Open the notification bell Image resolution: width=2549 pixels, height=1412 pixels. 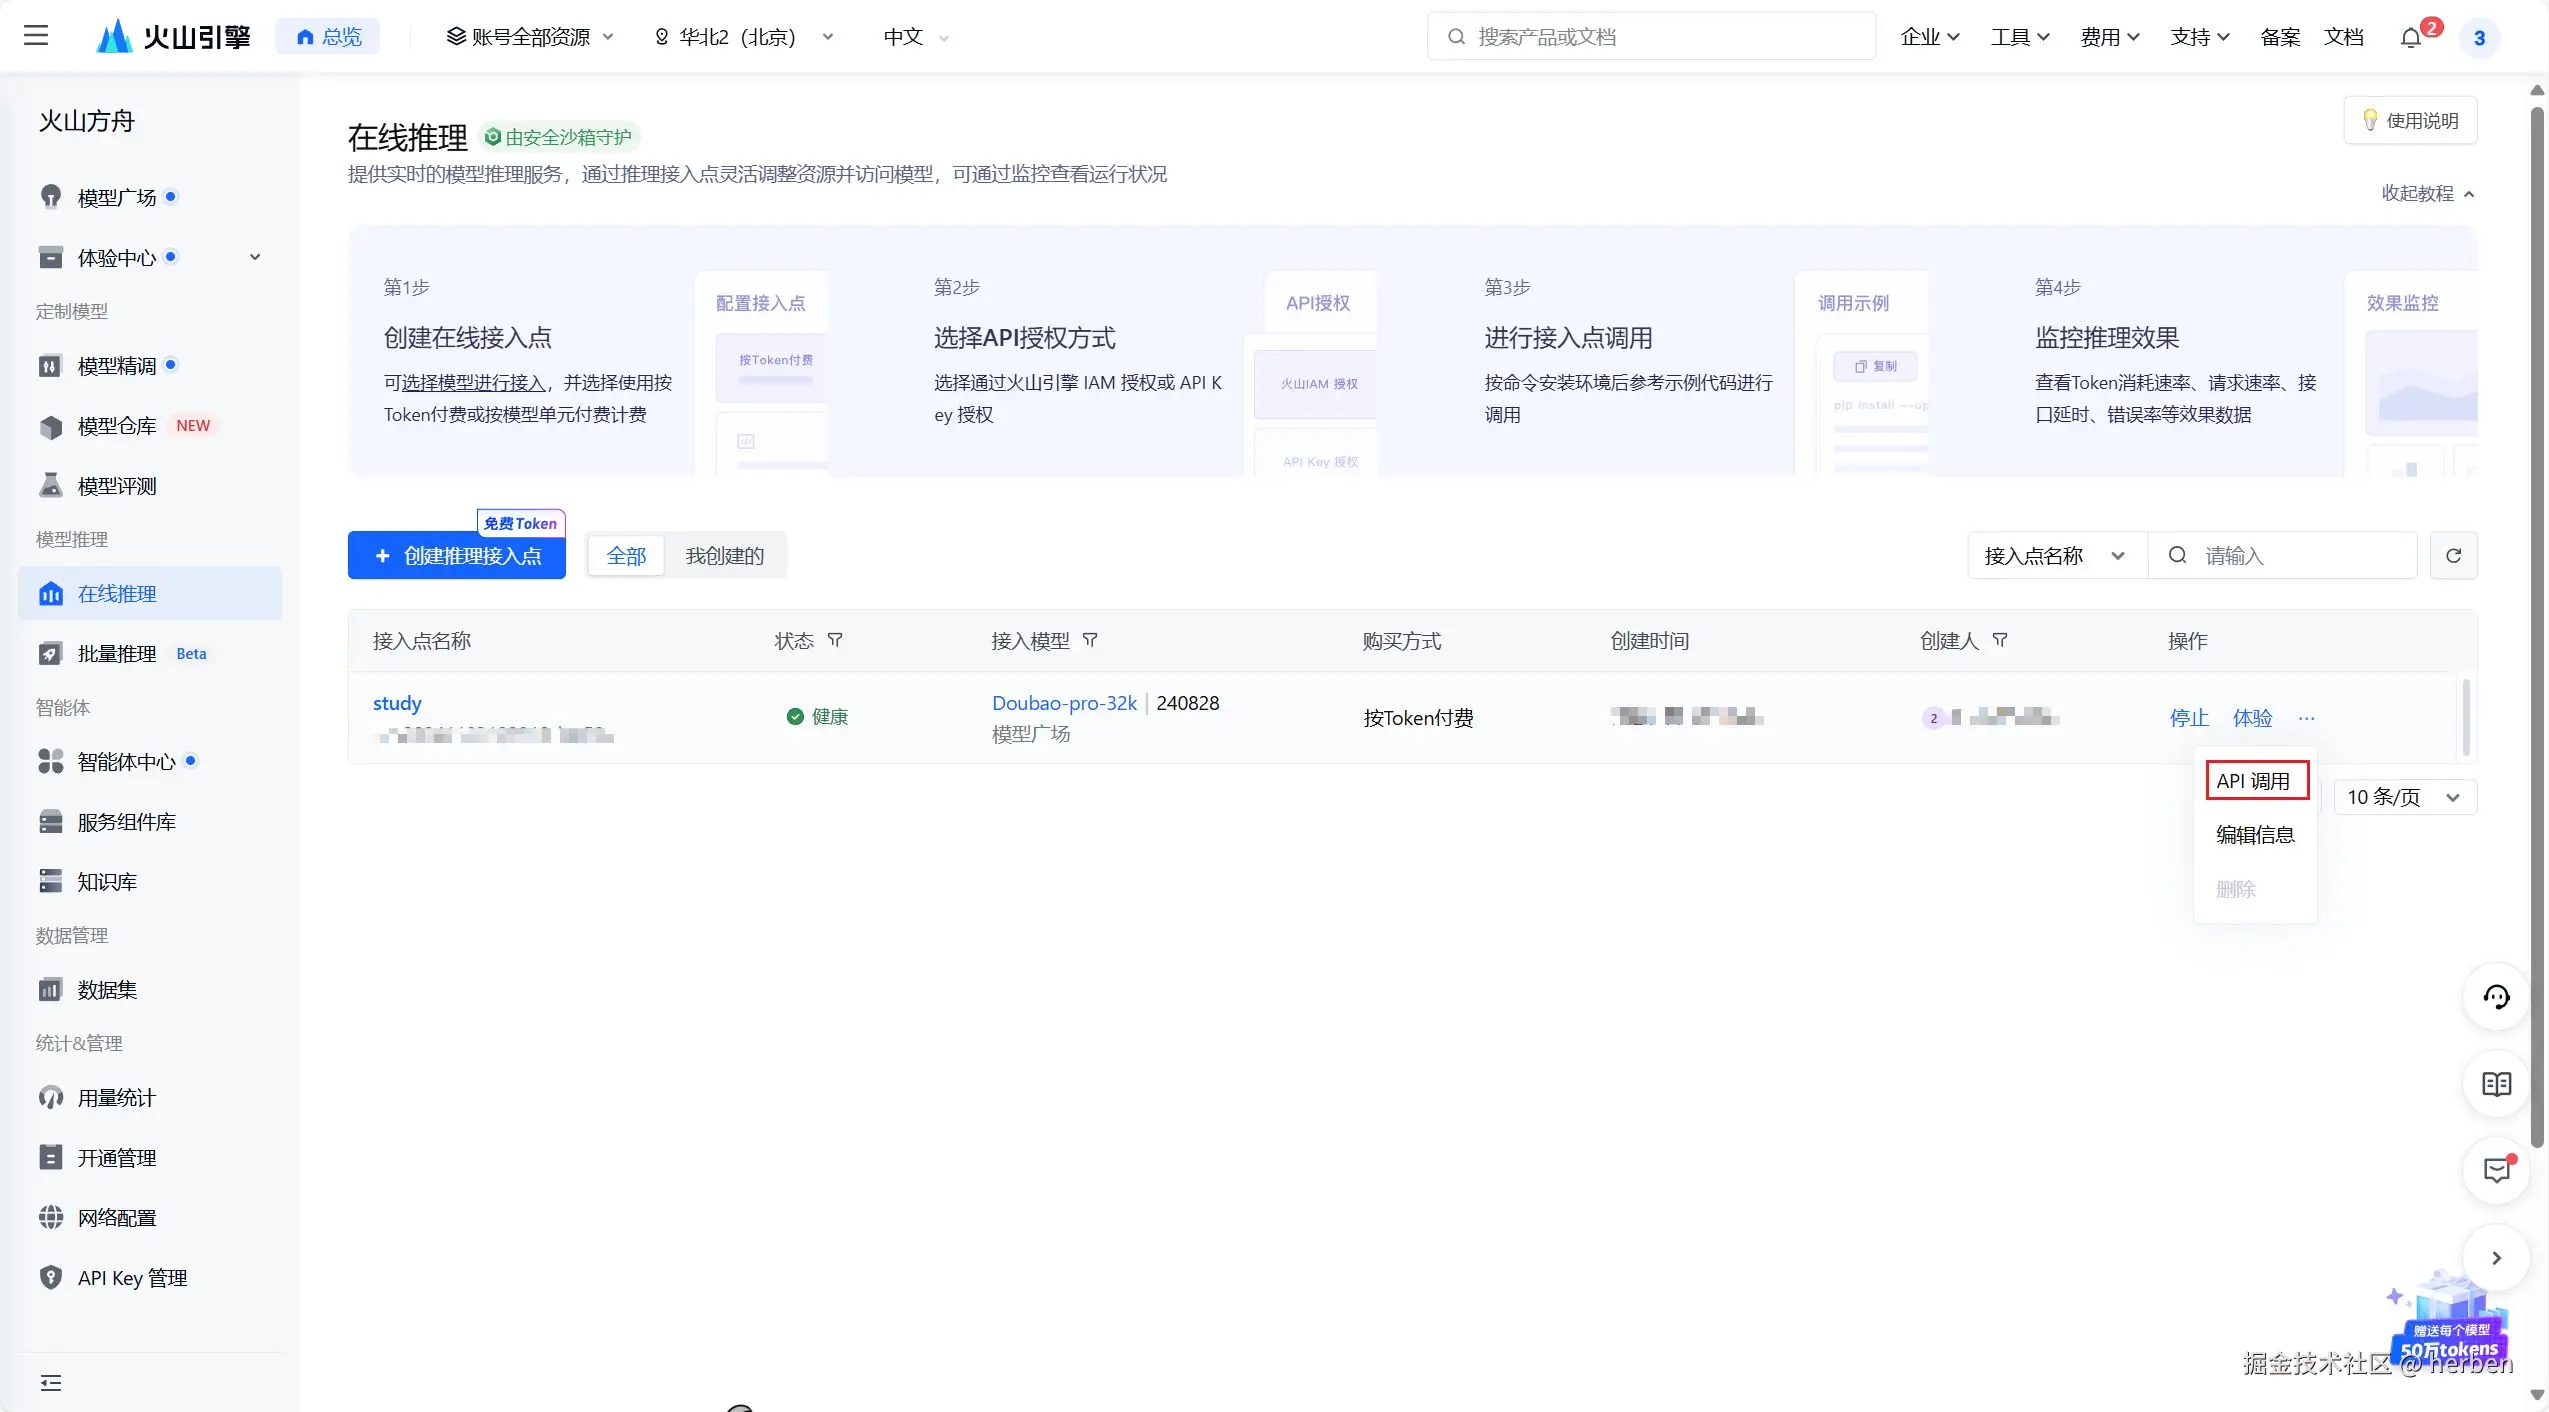pos(2410,38)
